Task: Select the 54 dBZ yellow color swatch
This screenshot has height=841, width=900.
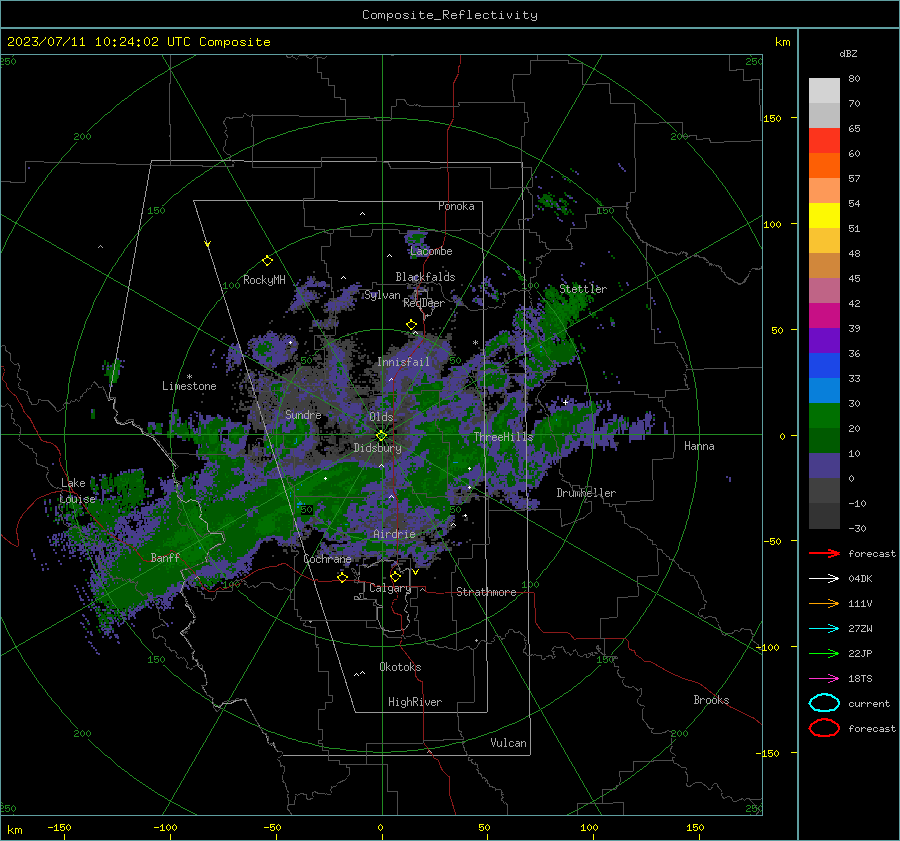Action: 824,215
